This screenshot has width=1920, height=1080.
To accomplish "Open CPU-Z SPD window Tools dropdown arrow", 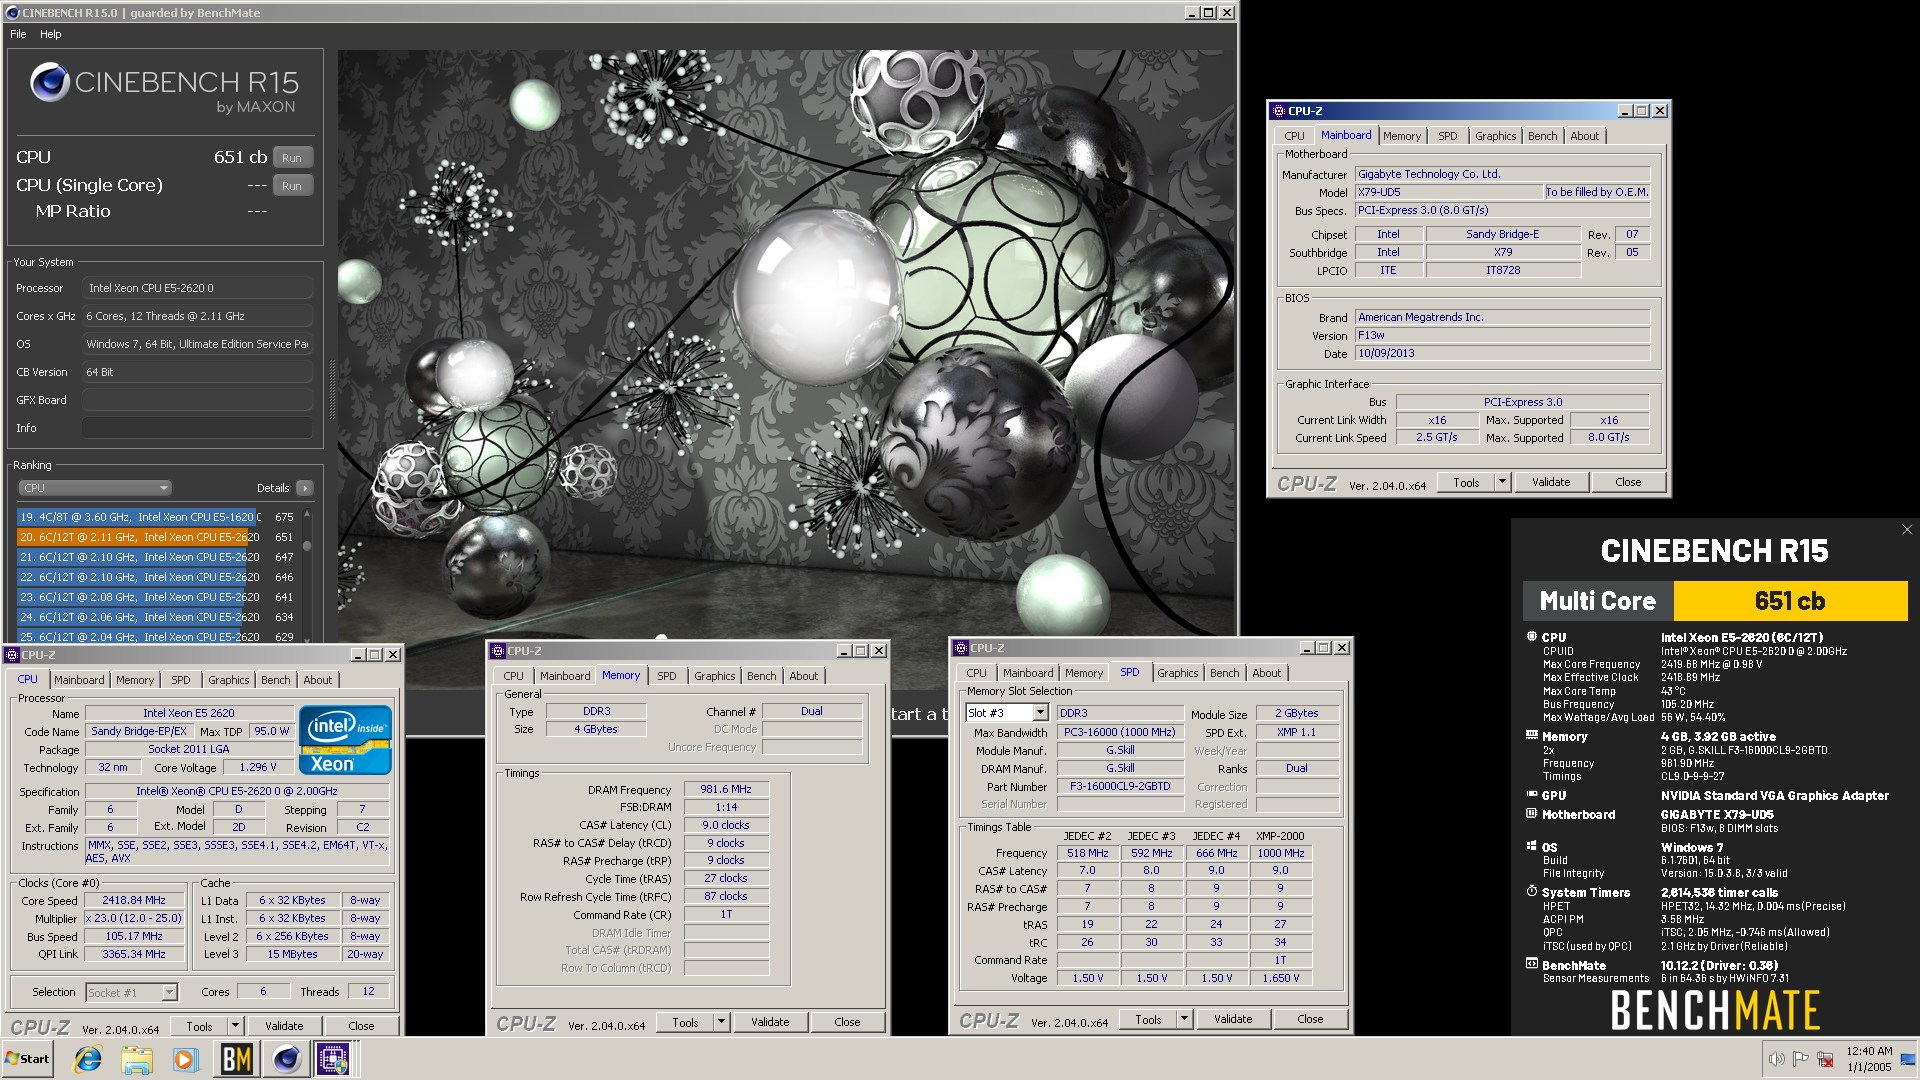I will pyautogui.click(x=1184, y=1019).
